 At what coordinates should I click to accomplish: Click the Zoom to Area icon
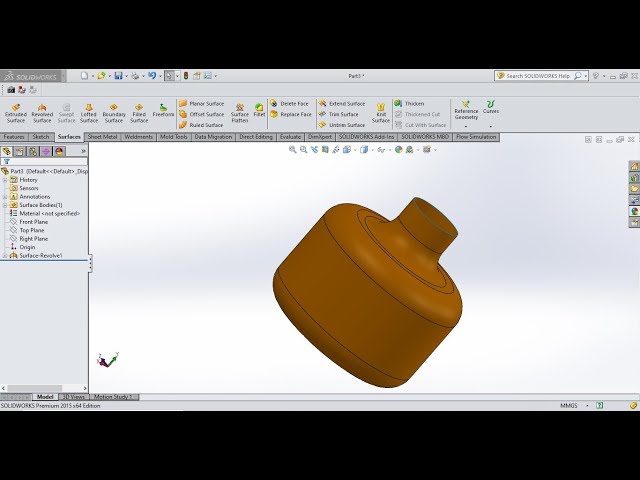point(303,150)
